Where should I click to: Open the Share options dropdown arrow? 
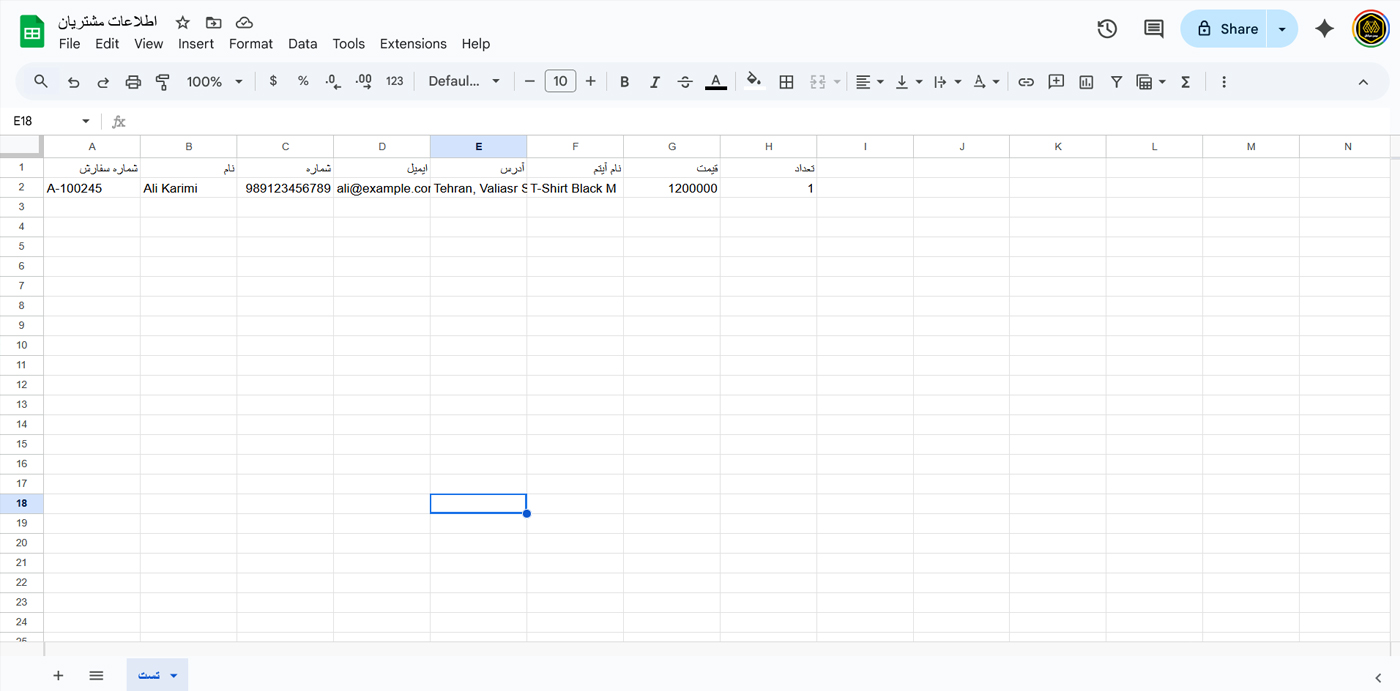point(1282,29)
